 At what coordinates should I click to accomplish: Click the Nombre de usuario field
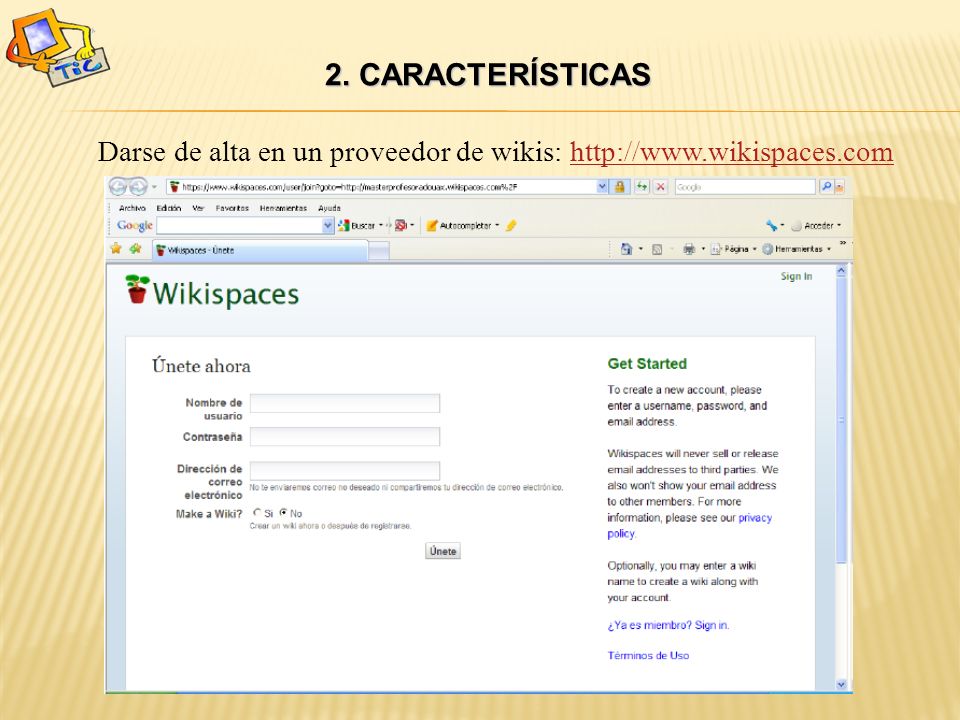pos(345,403)
